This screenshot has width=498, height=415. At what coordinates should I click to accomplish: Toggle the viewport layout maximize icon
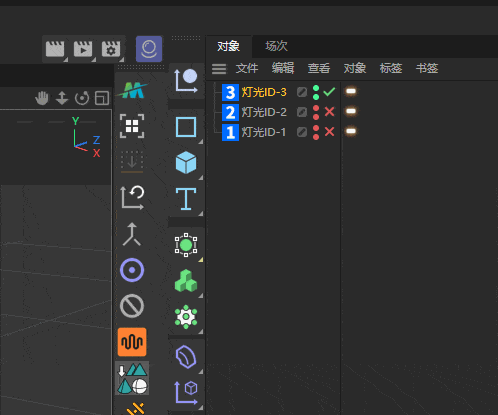pos(102,98)
